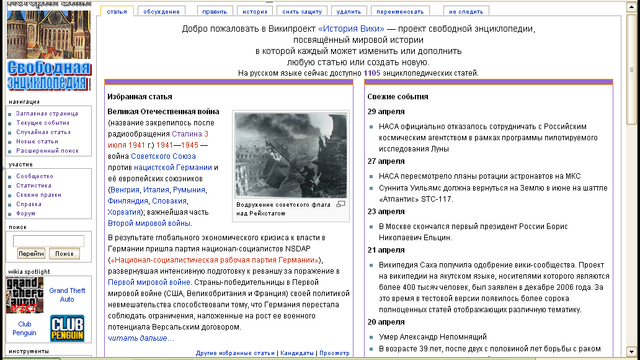Screen dimensions: 640x360
Task: Open the статья tab
Action: pyautogui.click(x=117, y=11)
